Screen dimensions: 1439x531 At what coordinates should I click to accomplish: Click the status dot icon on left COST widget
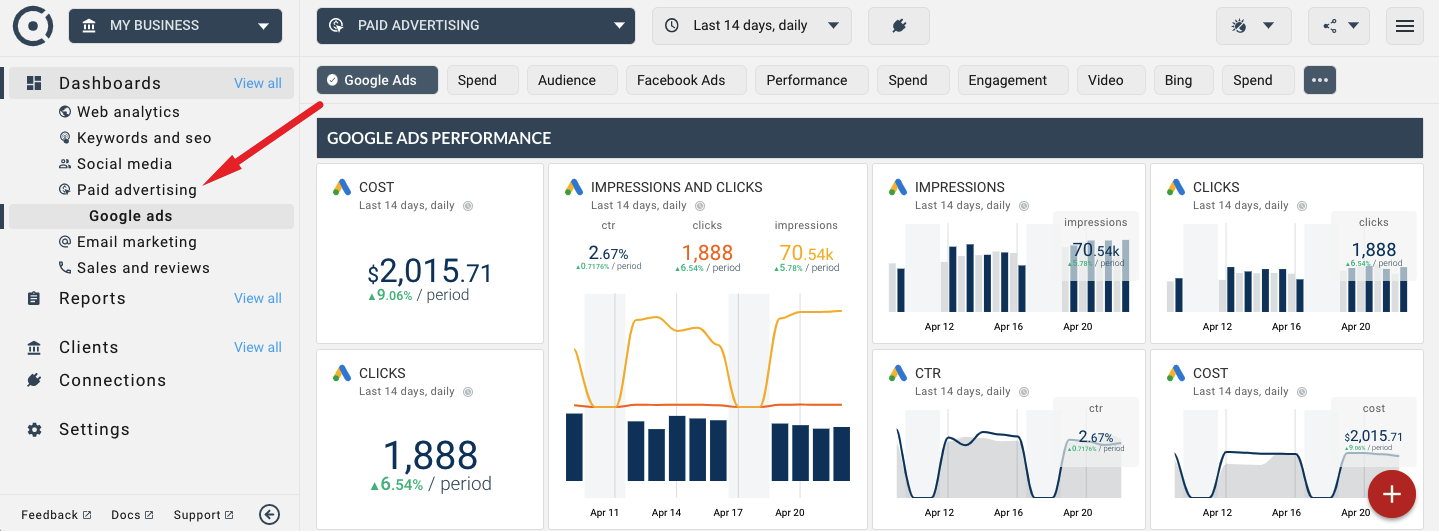pyautogui.click(x=467, y=206)
